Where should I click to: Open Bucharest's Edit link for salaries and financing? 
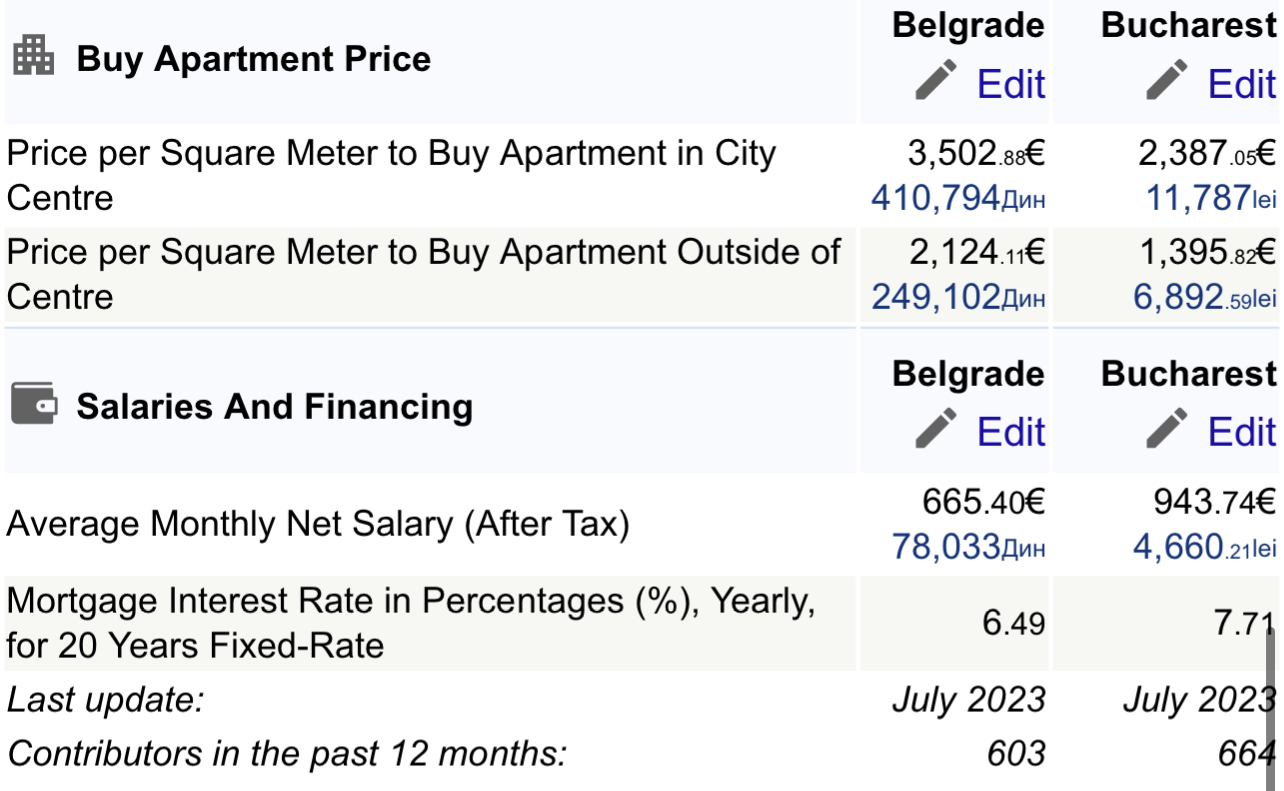[x=1242, y=432]
